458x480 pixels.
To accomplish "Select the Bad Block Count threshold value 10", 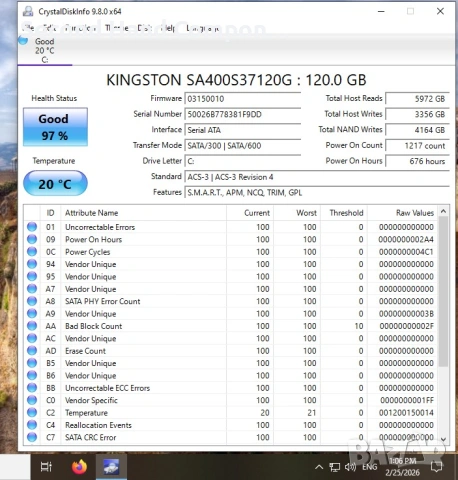I will tap(359, 326).
